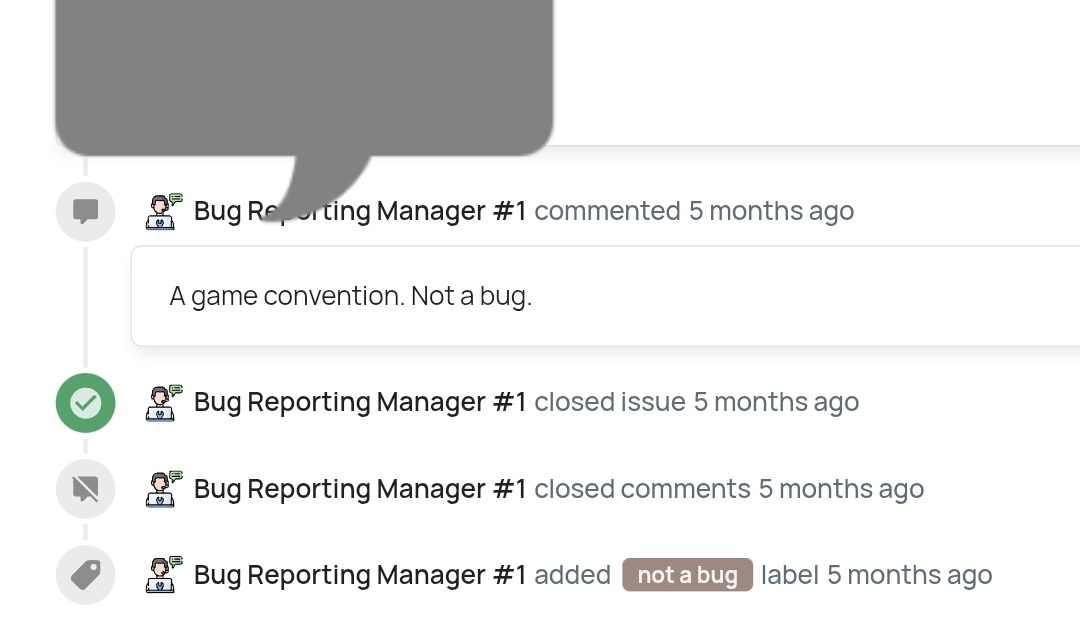Click '5 months ago' beside closed comments event
Image resolution: width=1080 pixels, height=626 pixels.
(x=841, y=489)
